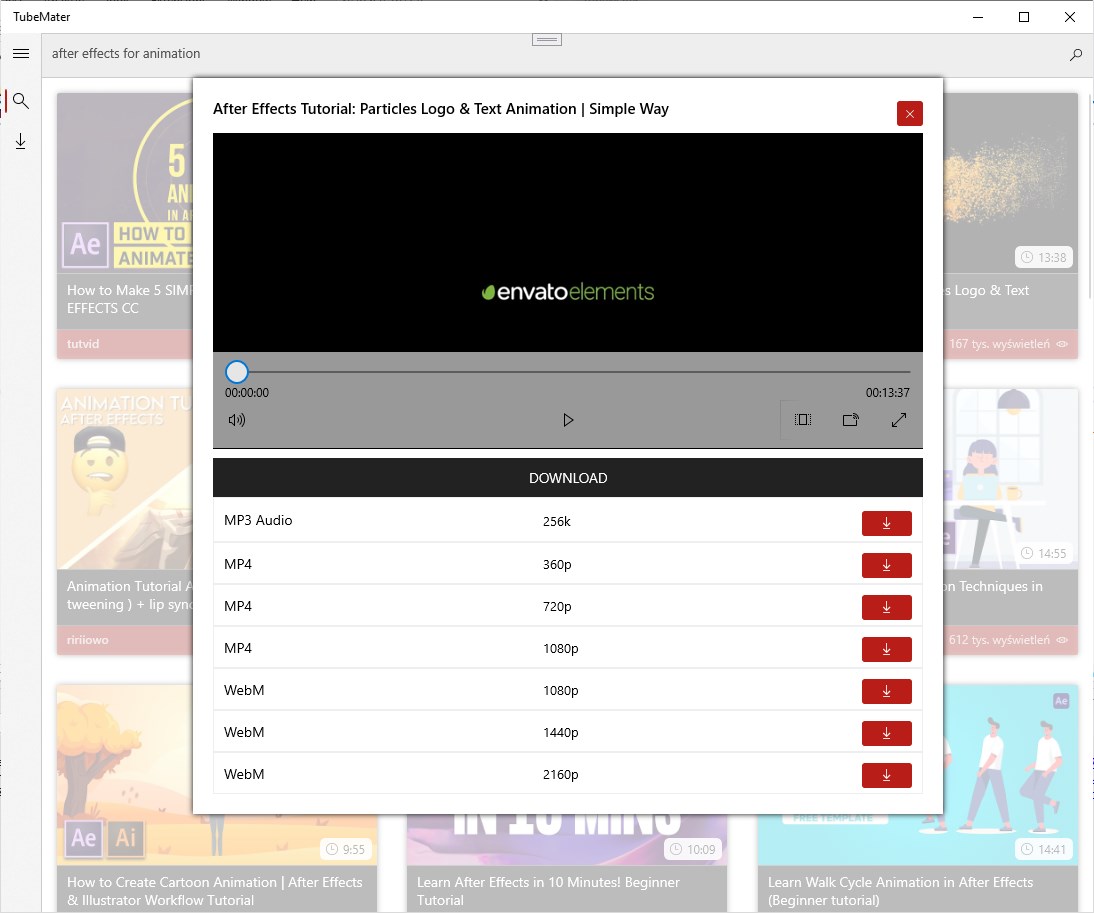This screenshot has width=1094, height=913.
Task: Download WebM 2160p version
Action: pyautogui.click(x=887, y=775)
